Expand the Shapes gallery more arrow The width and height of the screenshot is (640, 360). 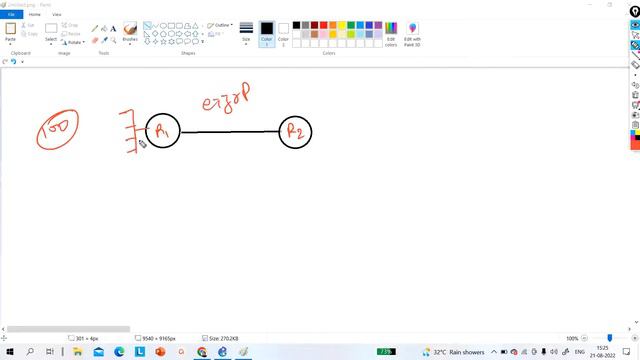tap(202, 42)
